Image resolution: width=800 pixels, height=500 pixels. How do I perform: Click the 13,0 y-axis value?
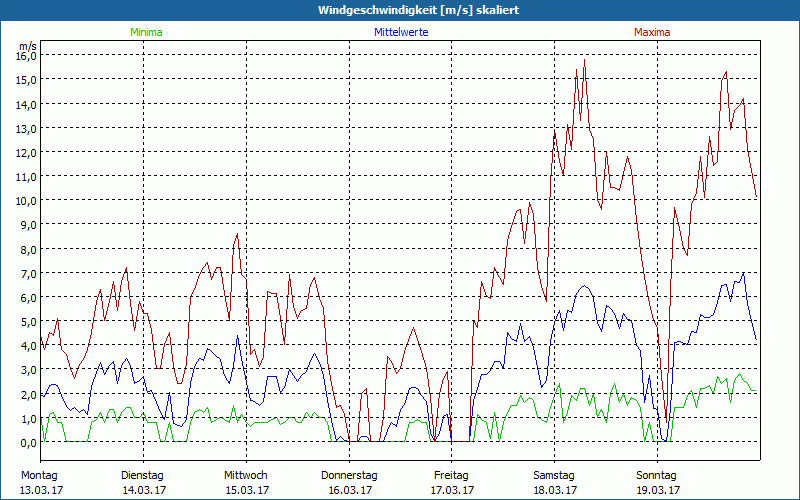pyautogui.click(x=28, y=128)
